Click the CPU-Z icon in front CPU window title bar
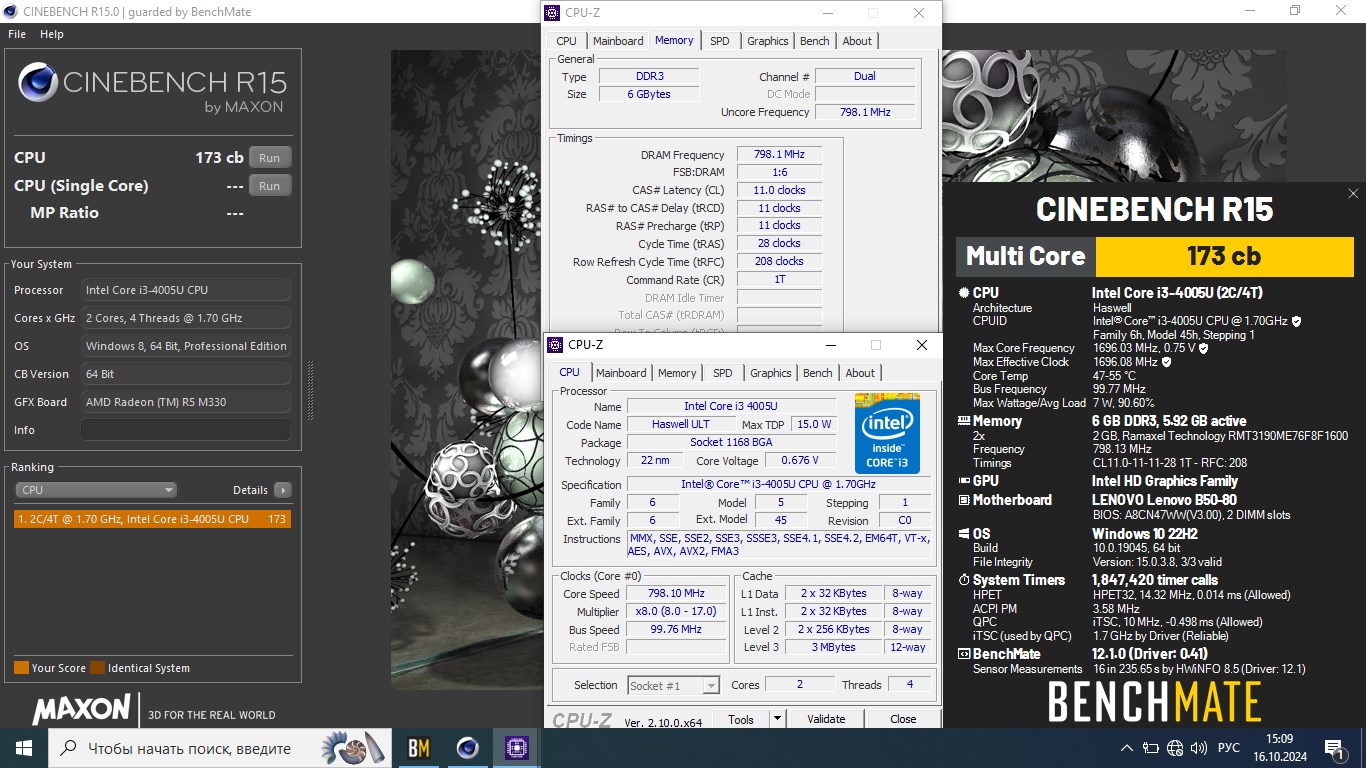Viewport: 1366px width, 768px height. (x=555, y=345)
